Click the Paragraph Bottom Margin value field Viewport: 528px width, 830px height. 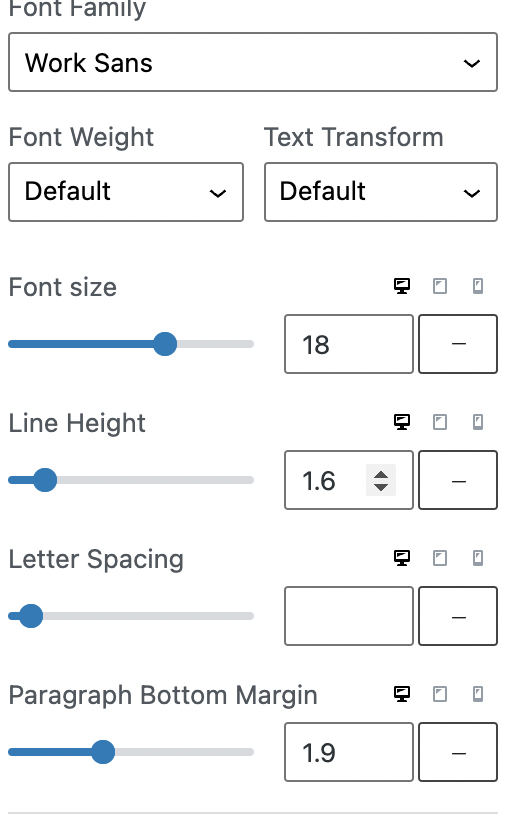coord(348,752)
